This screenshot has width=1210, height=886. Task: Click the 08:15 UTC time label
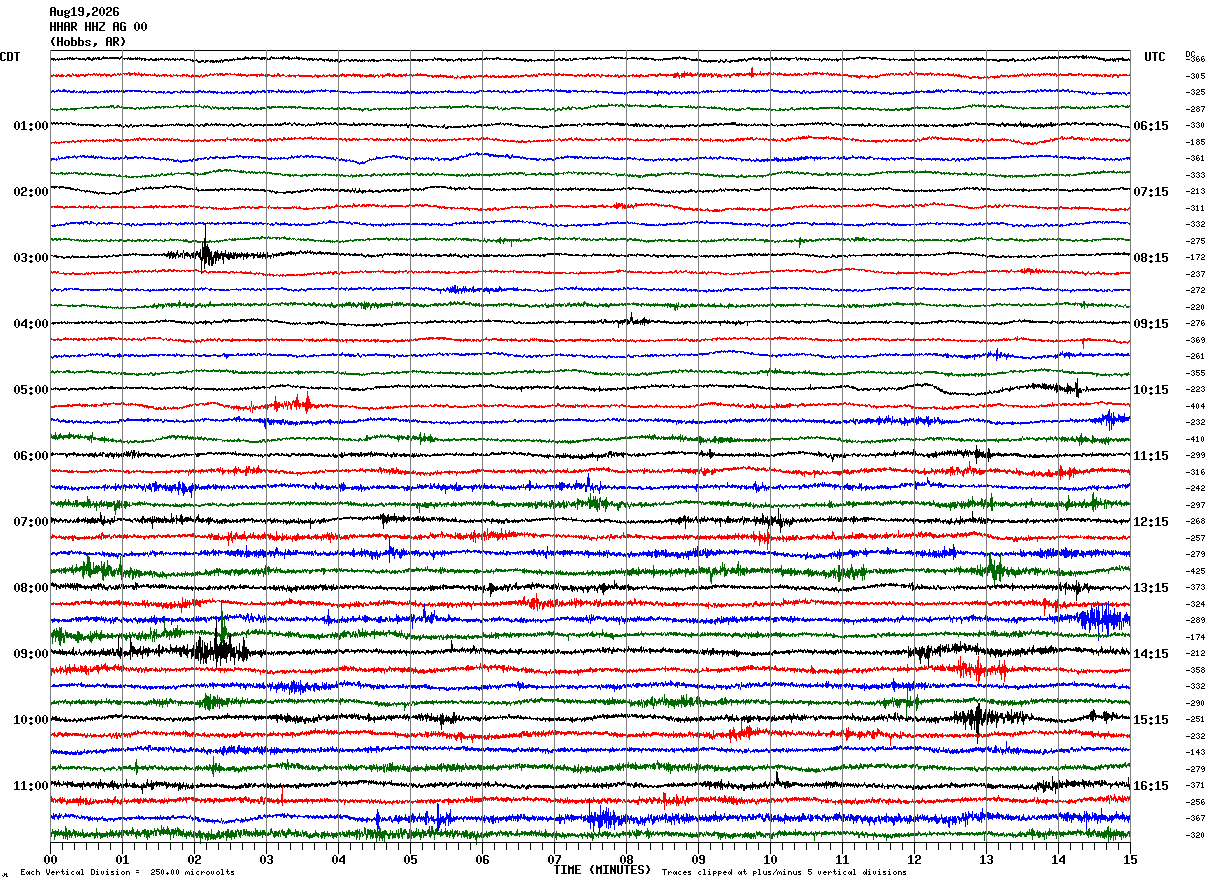(x=1151, y=258)
